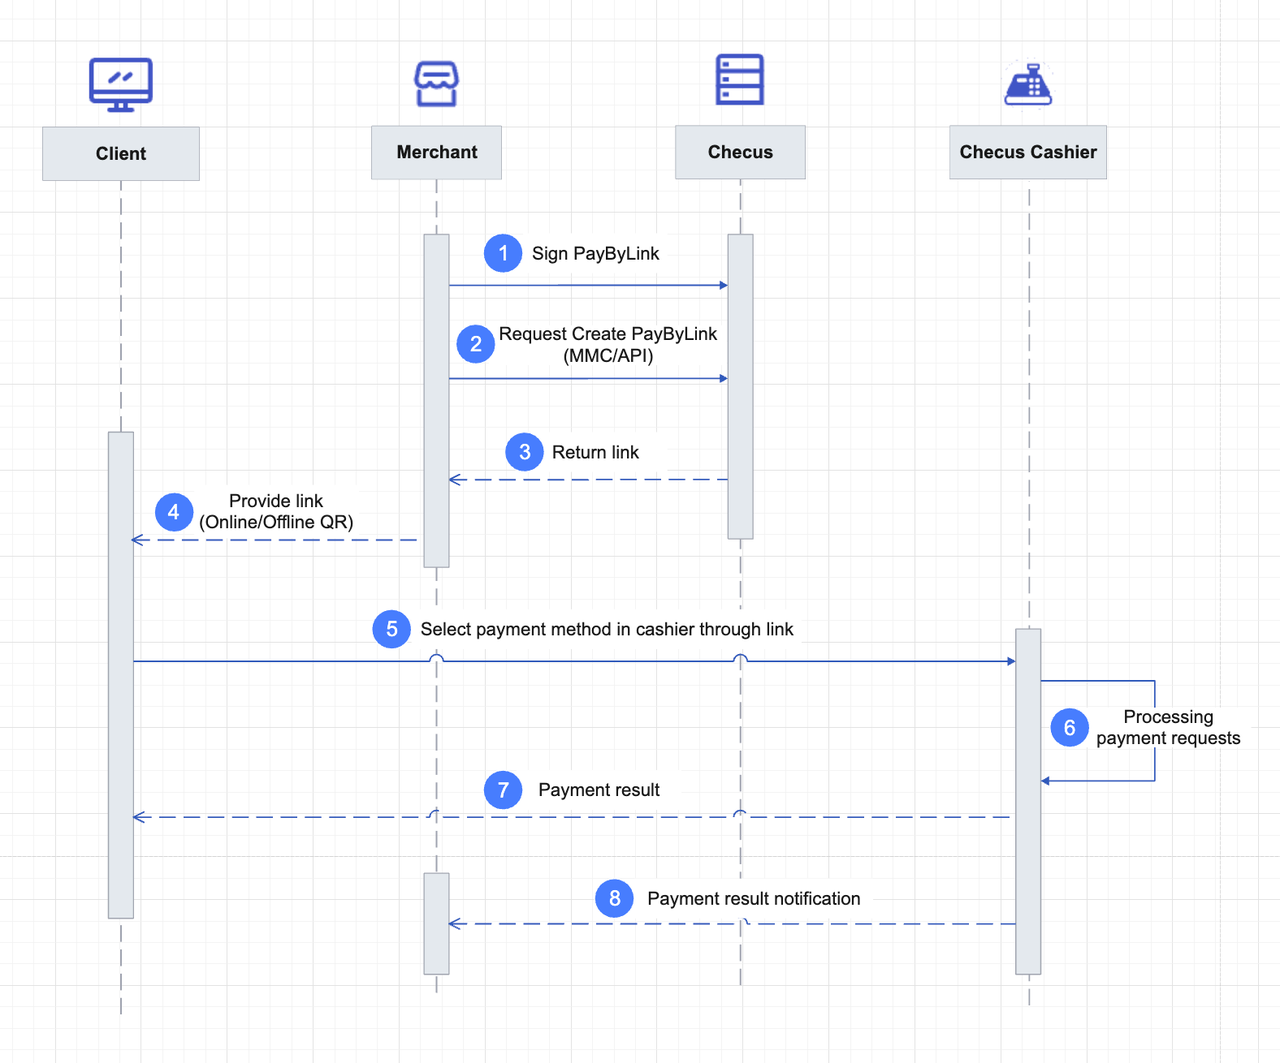Click the Client header box

(x=121, y=154)
